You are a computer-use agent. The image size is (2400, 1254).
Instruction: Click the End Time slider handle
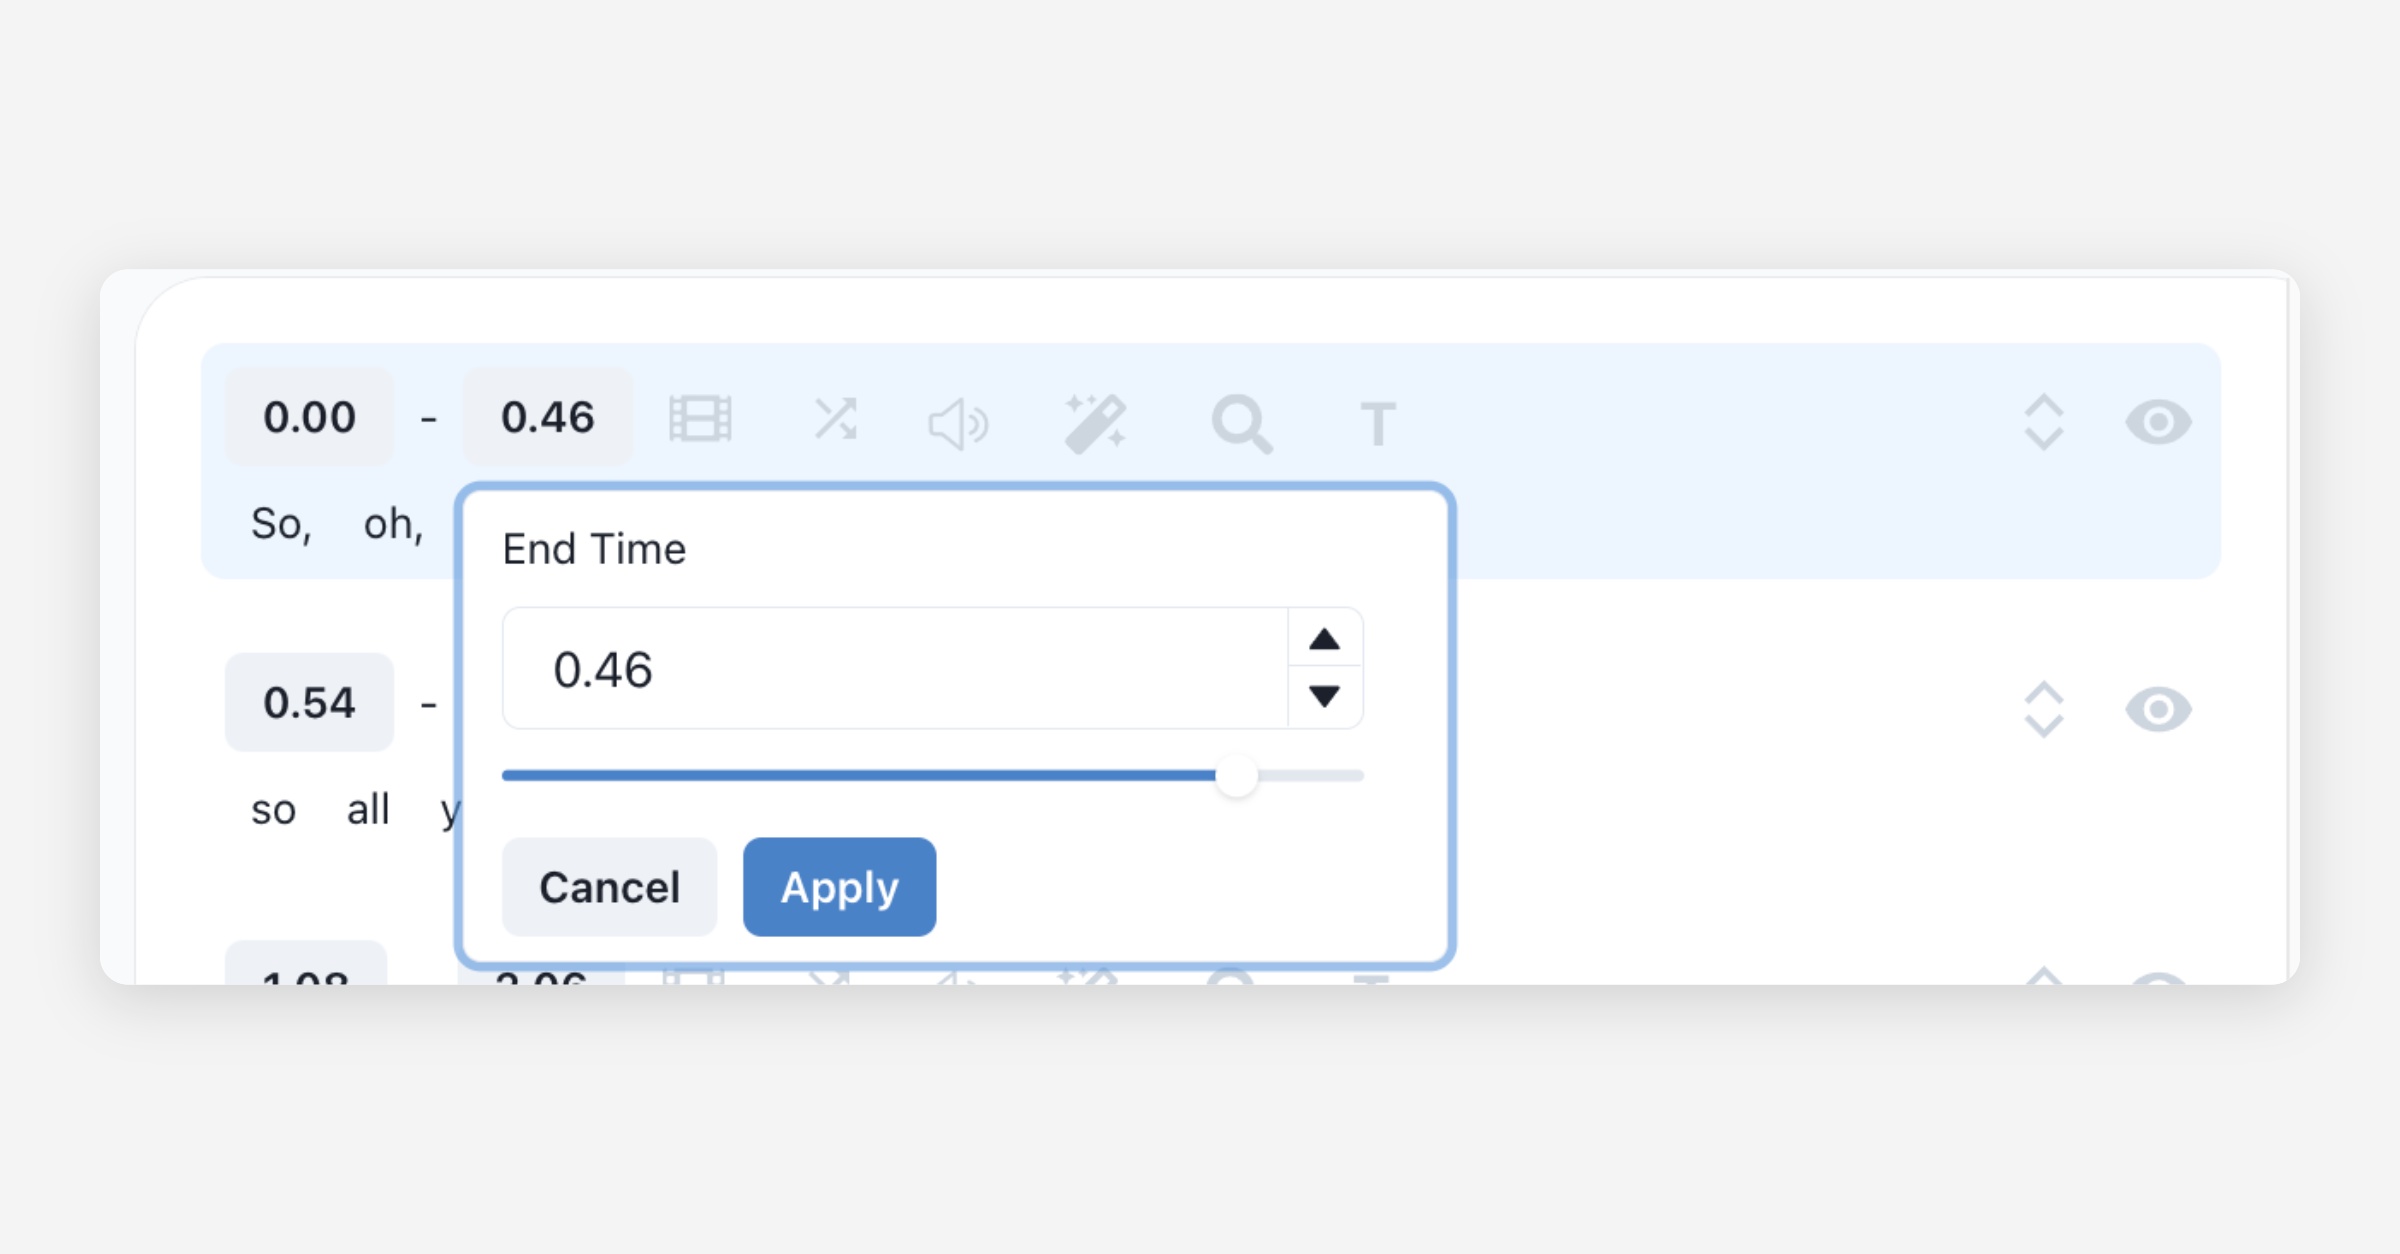pos(1236,776)
